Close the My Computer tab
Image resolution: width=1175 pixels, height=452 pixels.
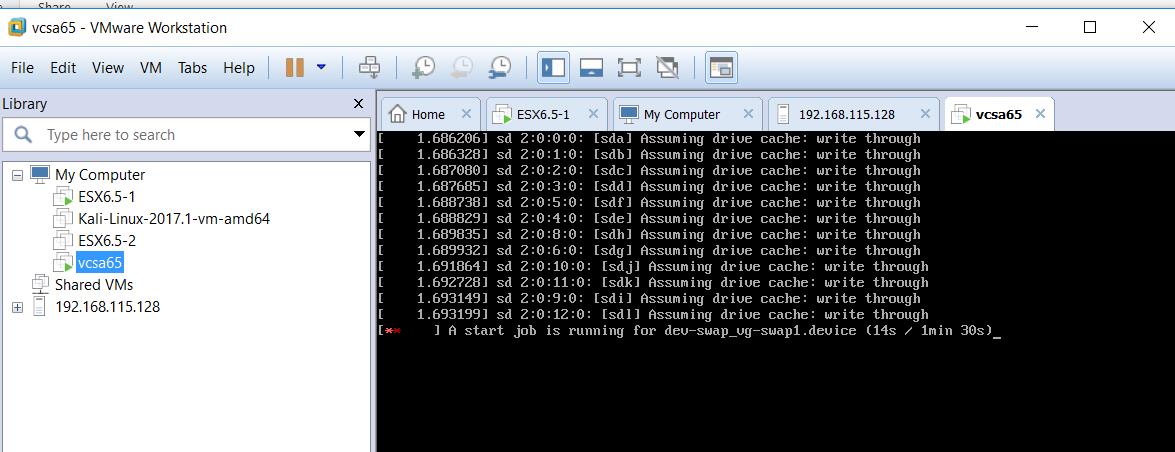tap(748, 114)
